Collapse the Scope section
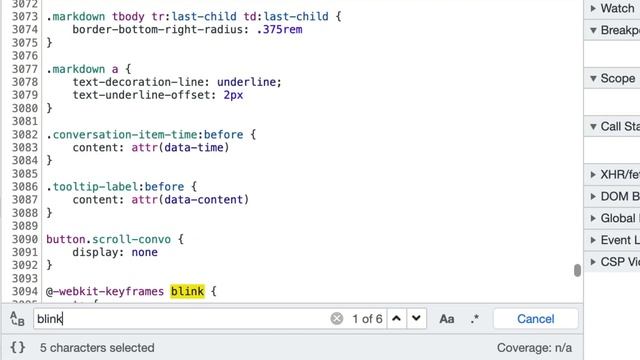Screen dimensions: 640x360 612,78
